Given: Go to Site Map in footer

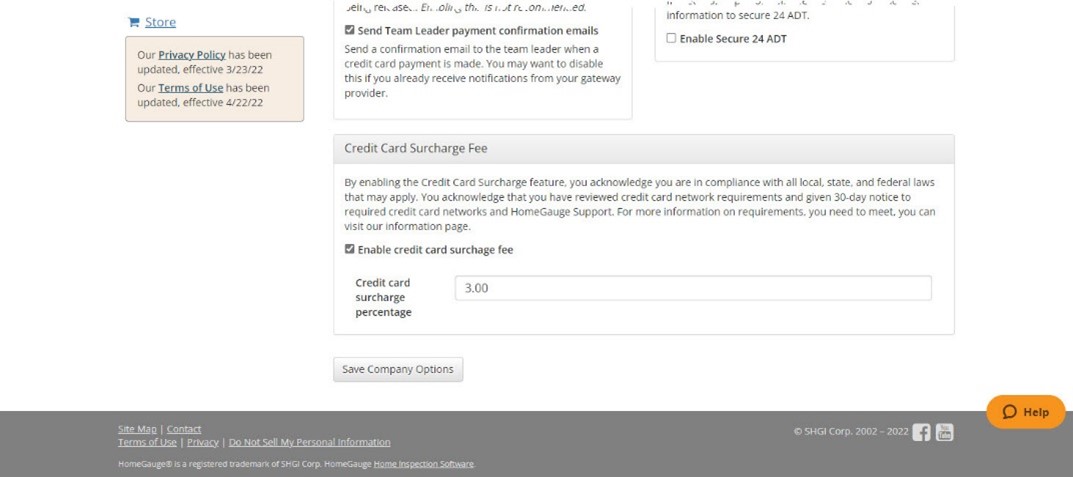Looking at the screenshot, I should pyautogui.click(x=137, y=429).
